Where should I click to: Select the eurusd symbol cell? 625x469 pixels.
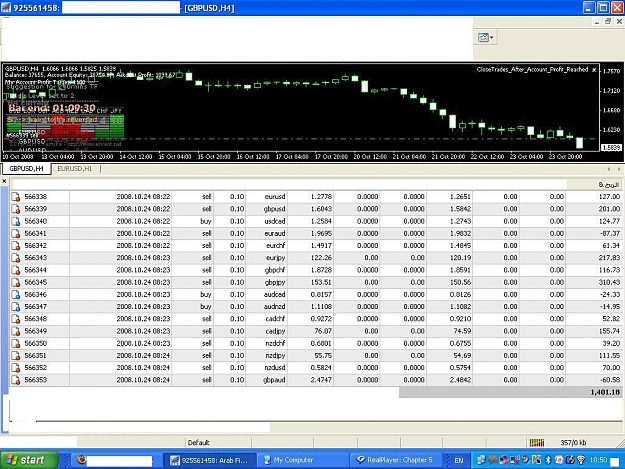point(275,197)
